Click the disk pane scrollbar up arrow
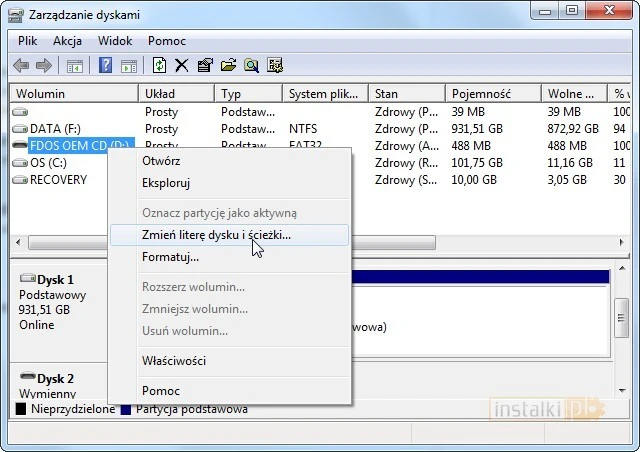640x452 pixels. coord(622,269)
